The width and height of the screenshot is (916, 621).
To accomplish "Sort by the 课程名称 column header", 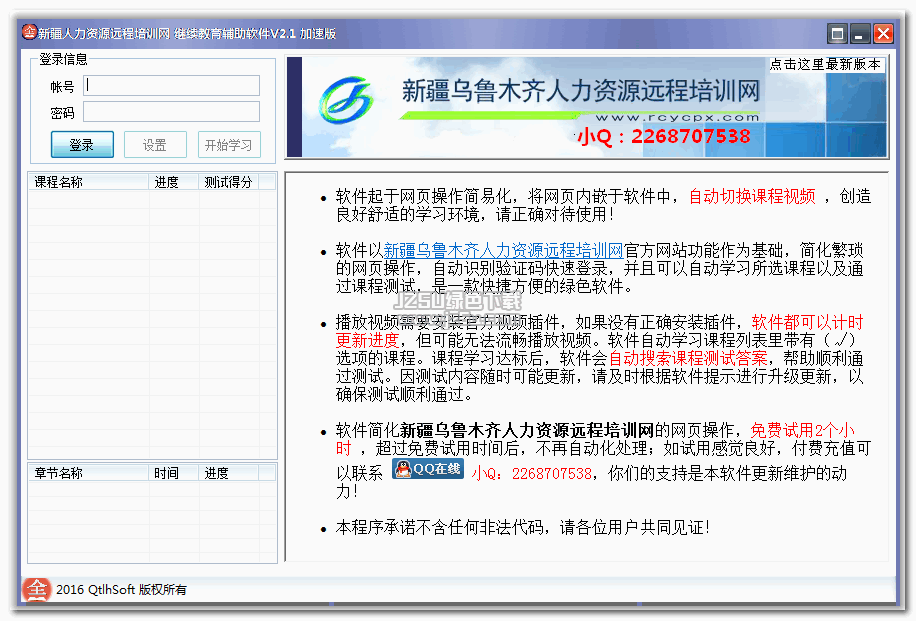I will [x=89, y=182].
